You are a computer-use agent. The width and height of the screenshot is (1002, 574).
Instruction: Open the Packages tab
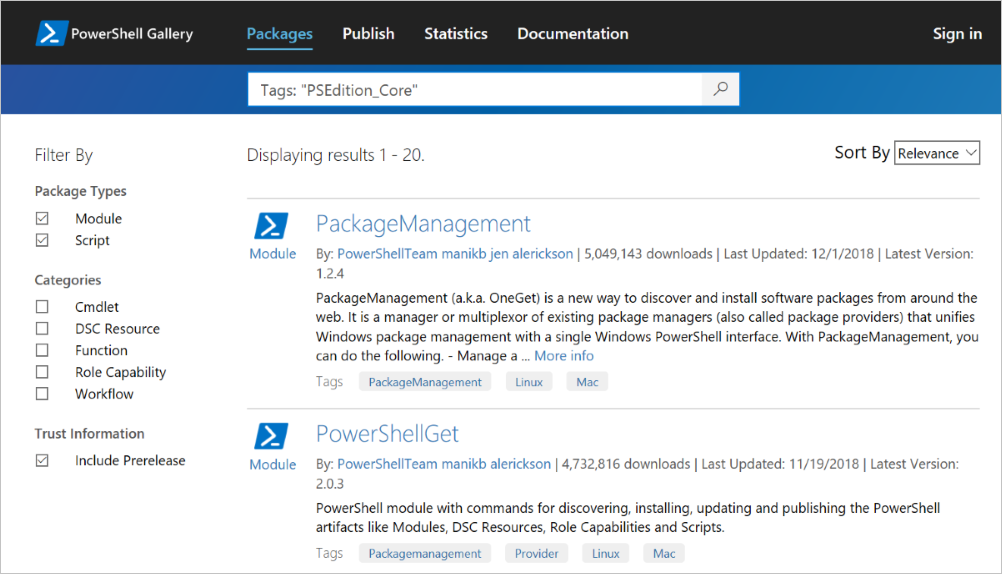pos(279,34)
